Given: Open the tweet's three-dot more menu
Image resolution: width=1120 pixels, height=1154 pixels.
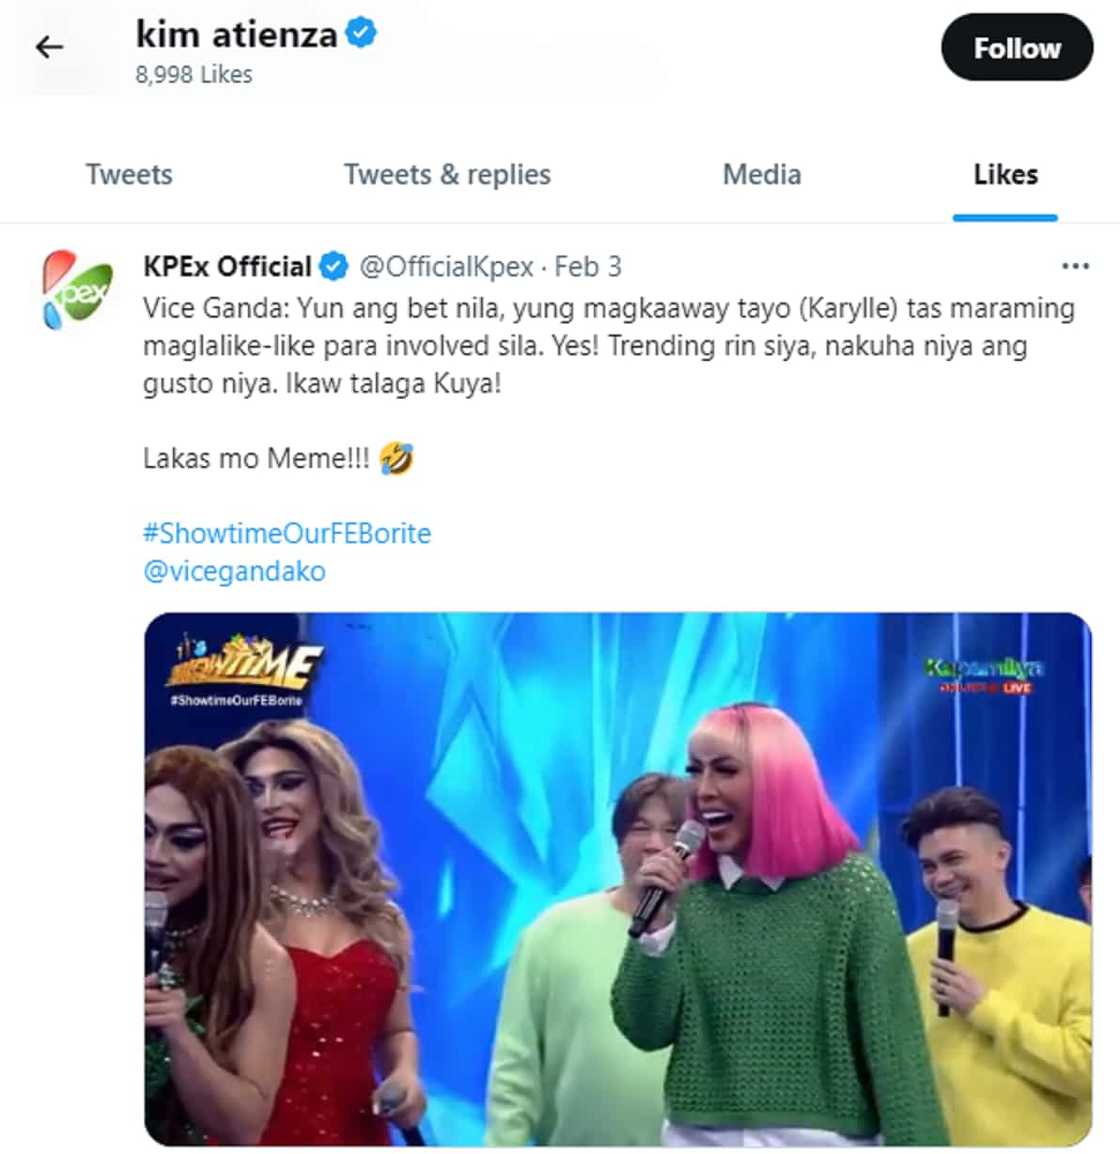Looking at the screenshot, I should (x=1074, y=266).
